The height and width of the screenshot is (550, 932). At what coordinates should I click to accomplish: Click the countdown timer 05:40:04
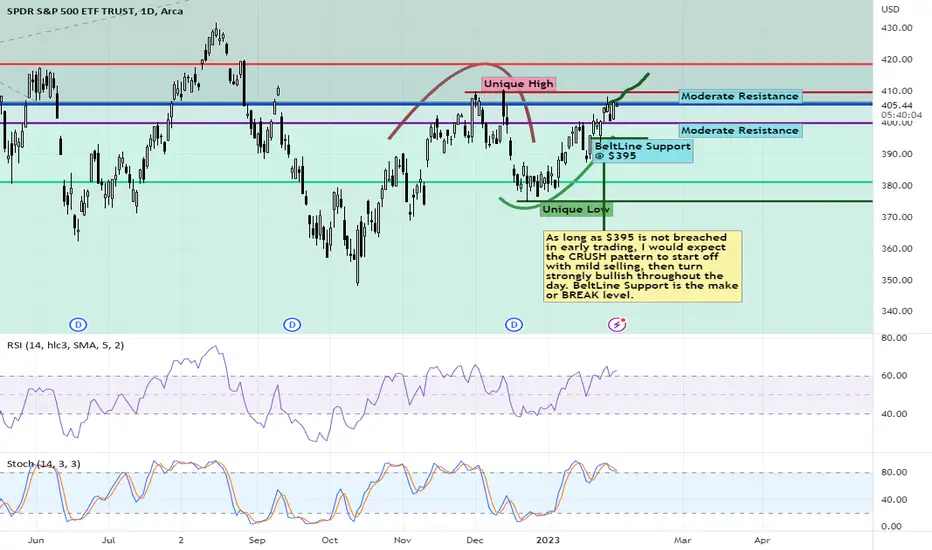(902, 115)
